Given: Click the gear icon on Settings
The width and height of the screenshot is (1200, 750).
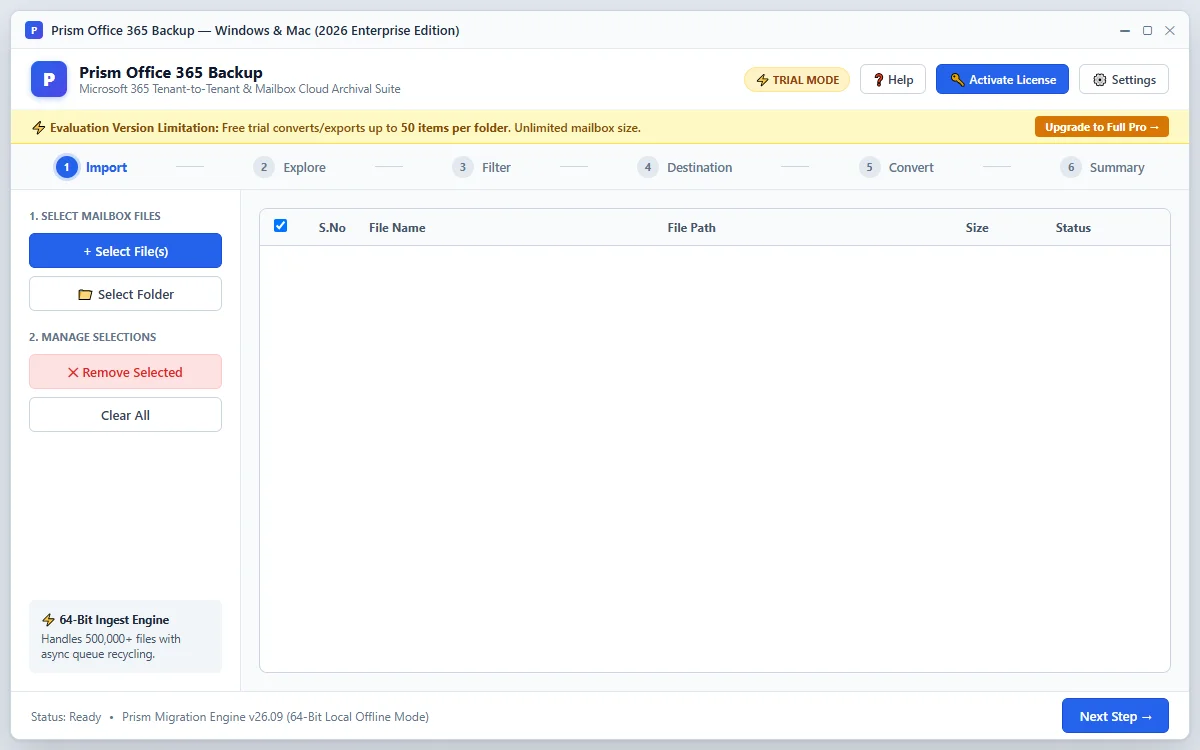Looking at the screenshot, I should 1100,80.
